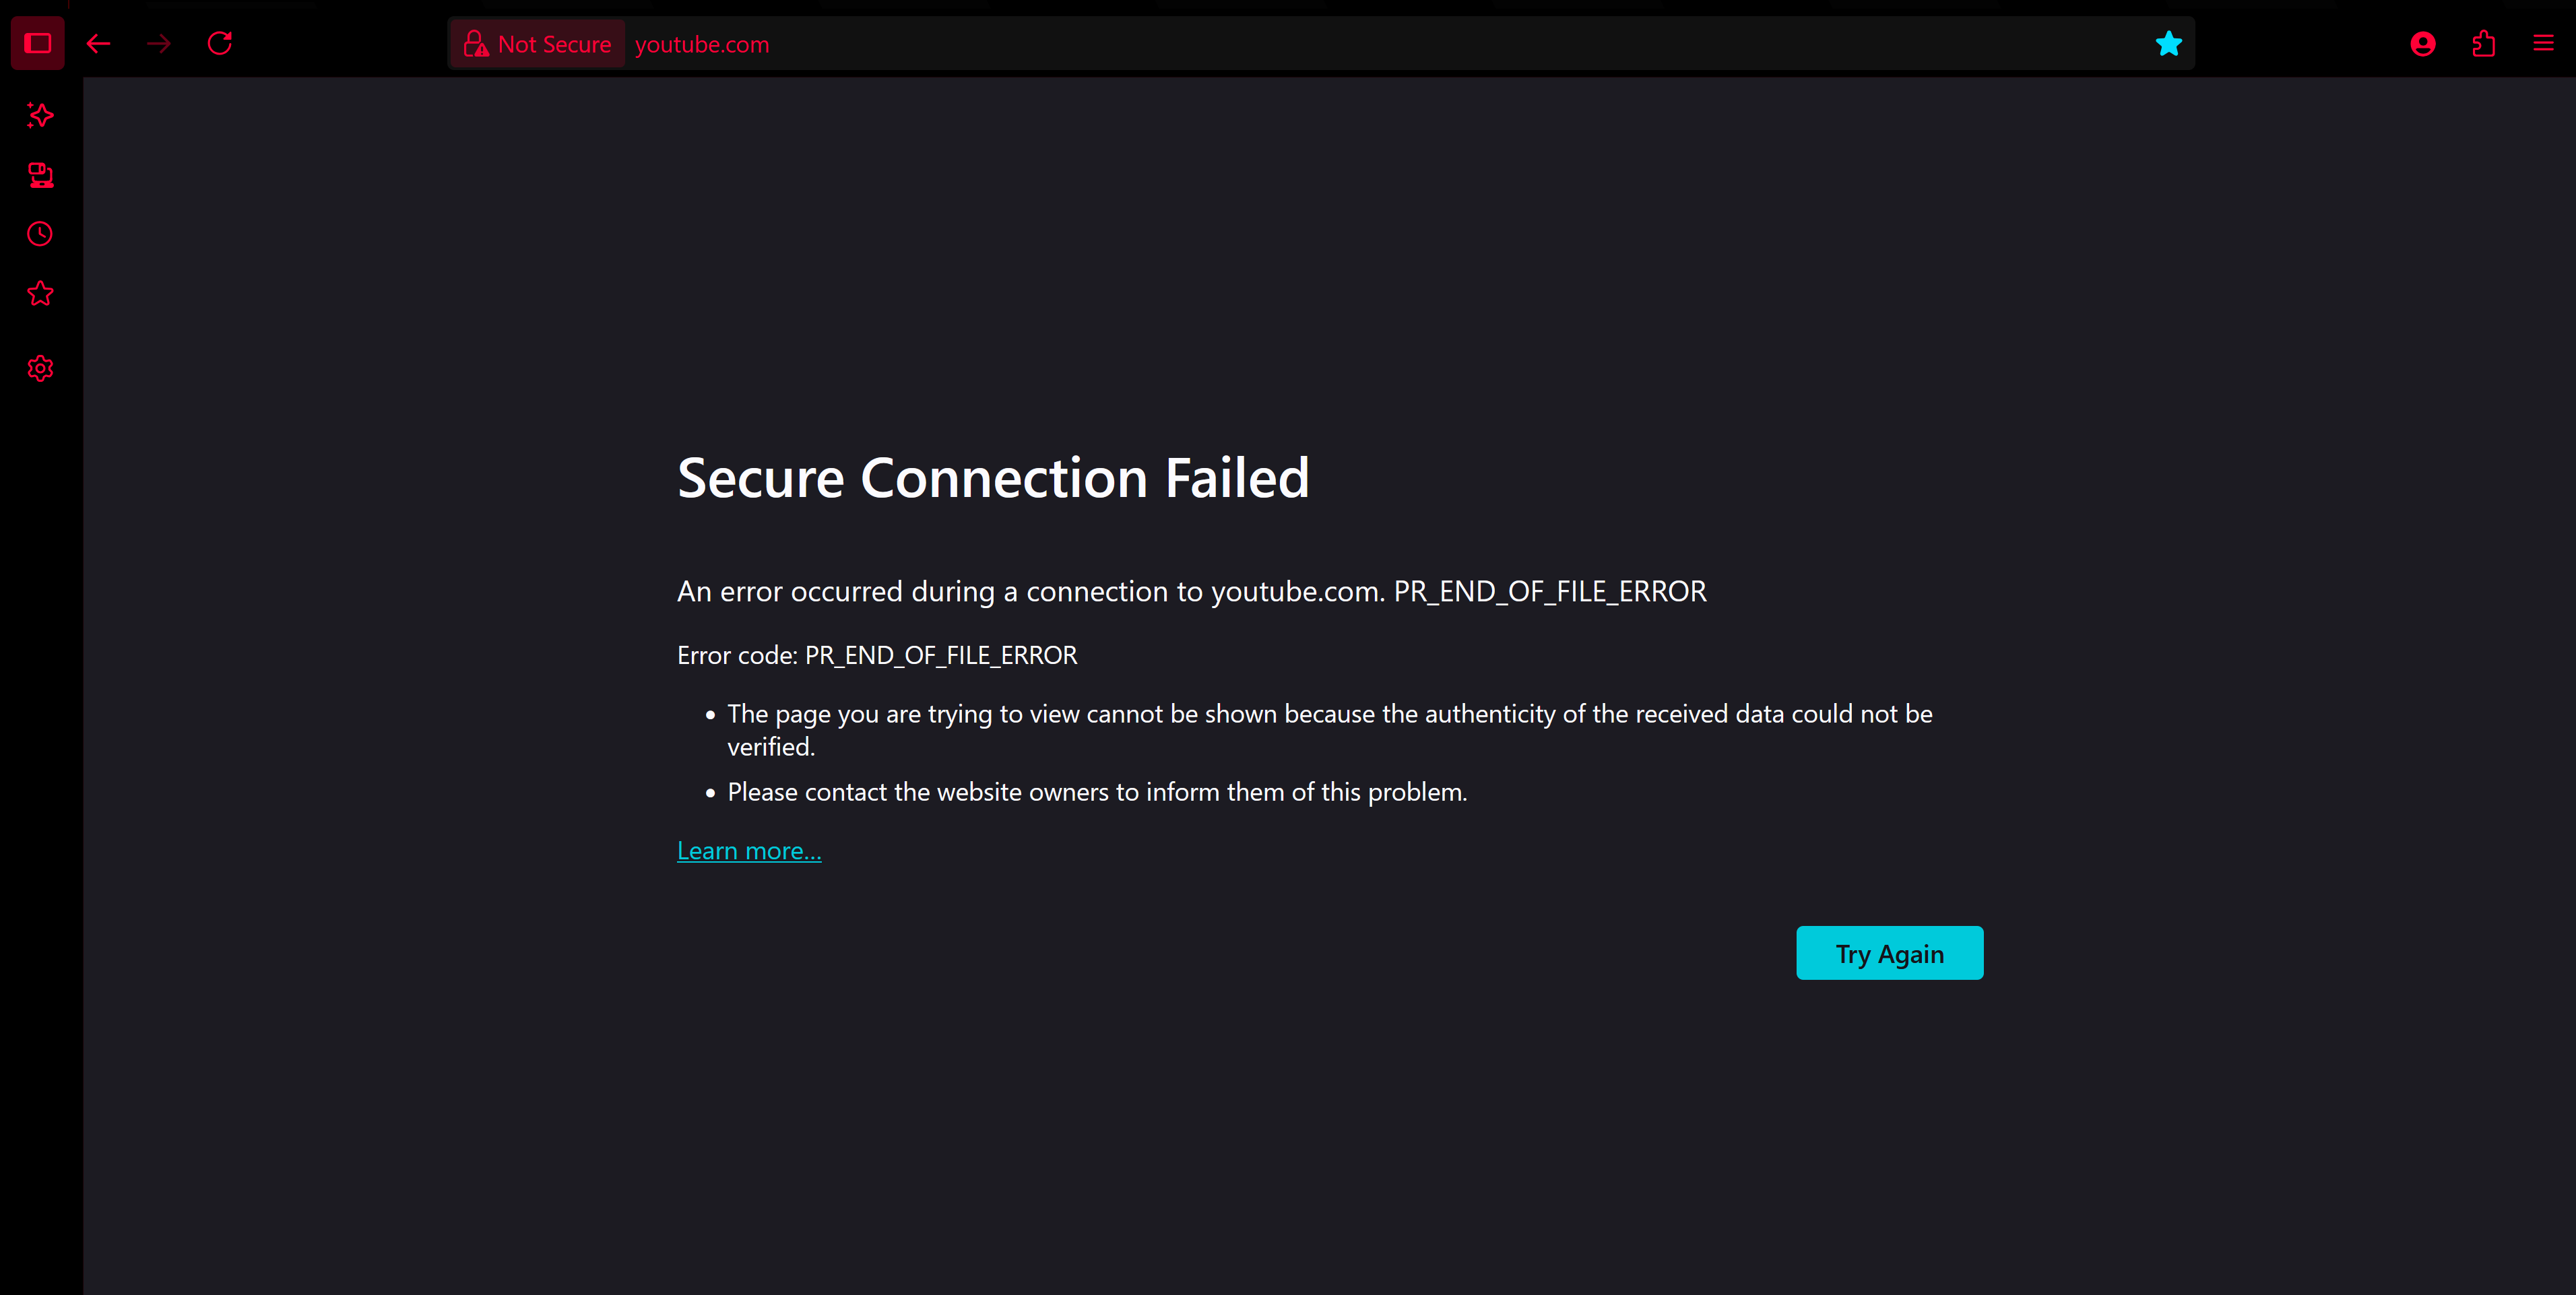Reload the current page

click(x=220, y=43)
